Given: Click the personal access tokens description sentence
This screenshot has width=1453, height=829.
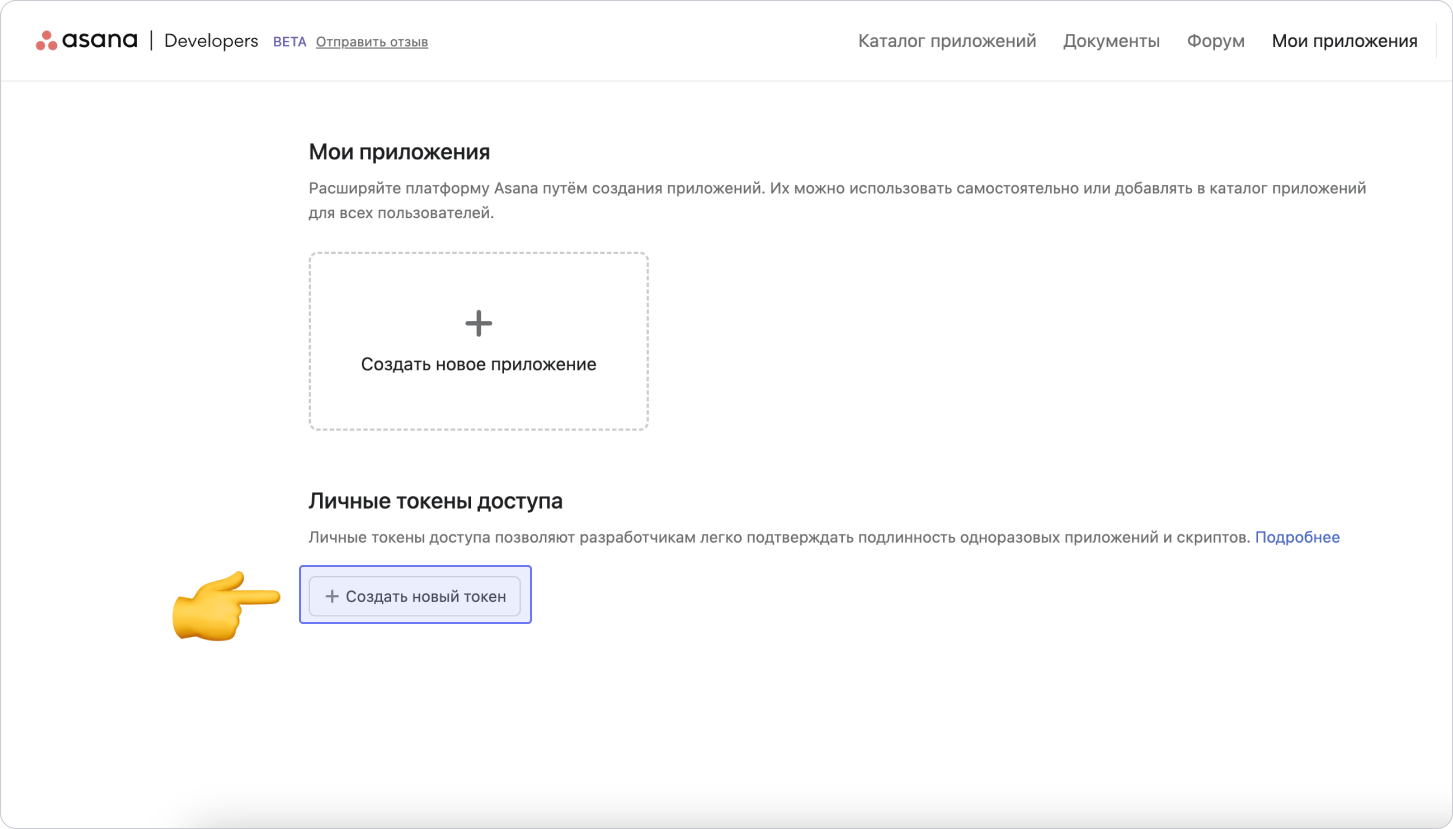Looking at the screenshot, I should pyautogui.click(x=779, y=537).
